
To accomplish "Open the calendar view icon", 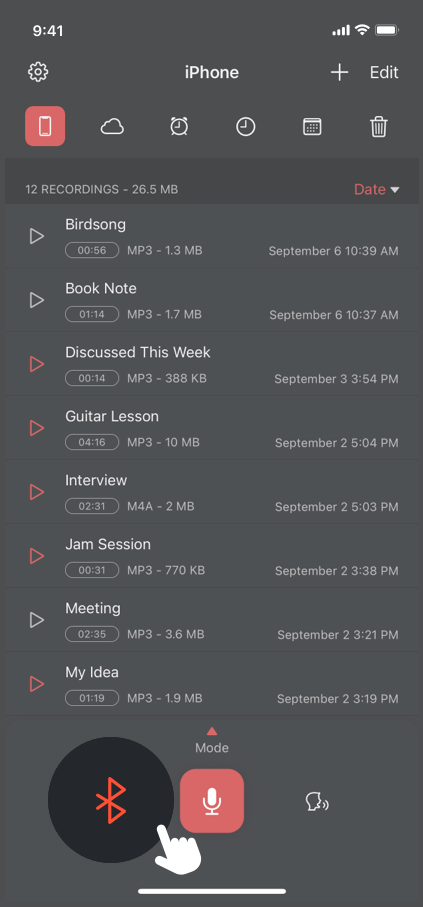I will coord(312,127).
